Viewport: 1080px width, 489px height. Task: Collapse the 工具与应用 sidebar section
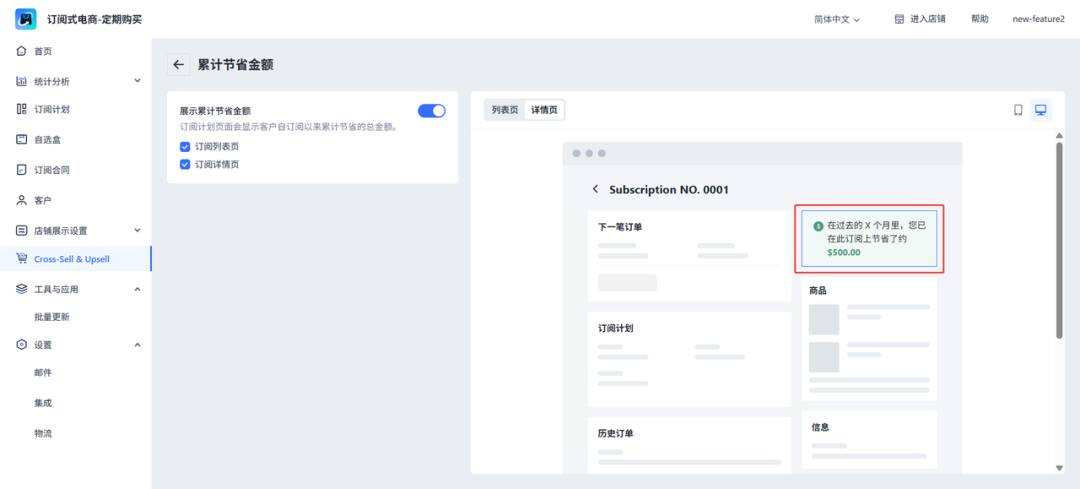point(137,289)
